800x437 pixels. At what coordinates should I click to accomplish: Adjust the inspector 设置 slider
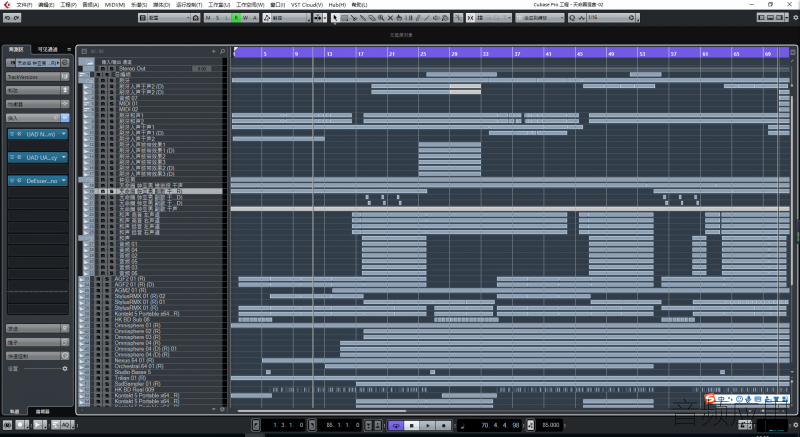pyautogui.click(x=44, y=369)
